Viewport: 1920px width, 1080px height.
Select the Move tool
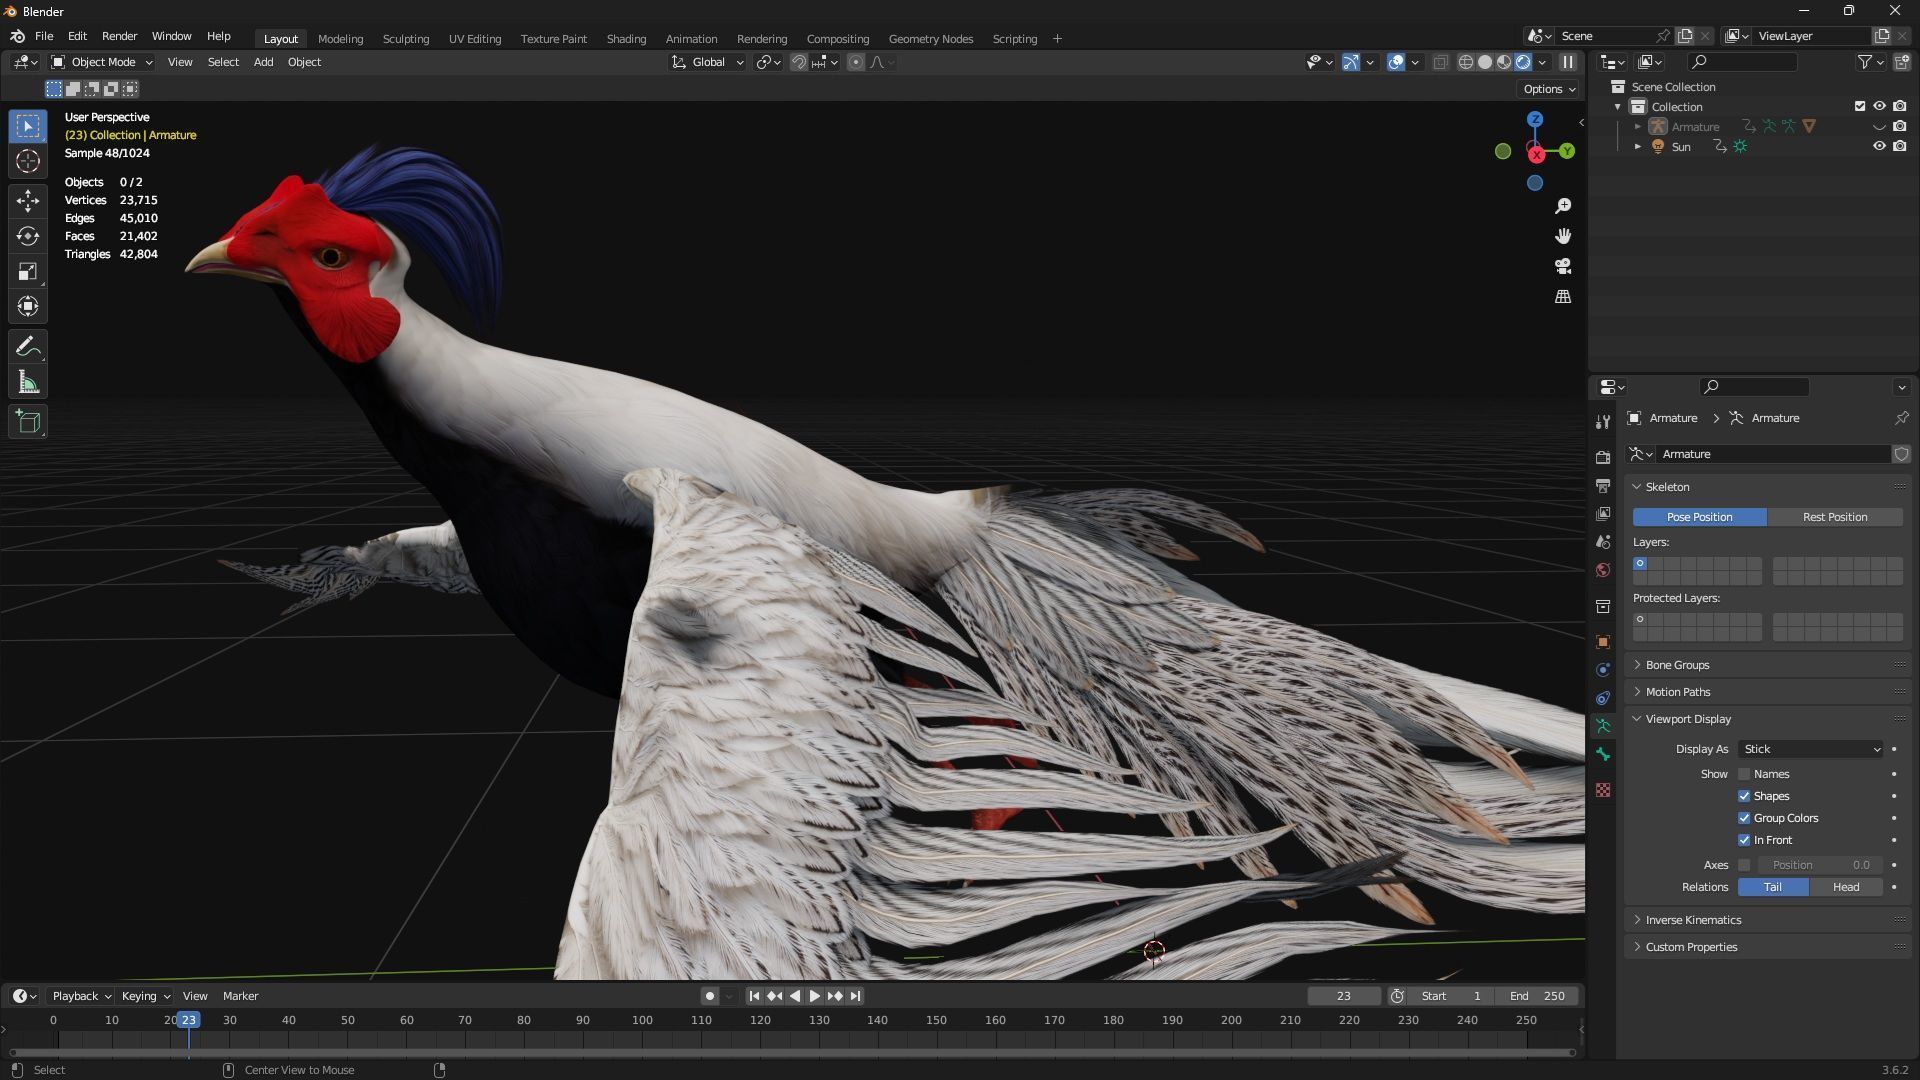click(28, 200)
